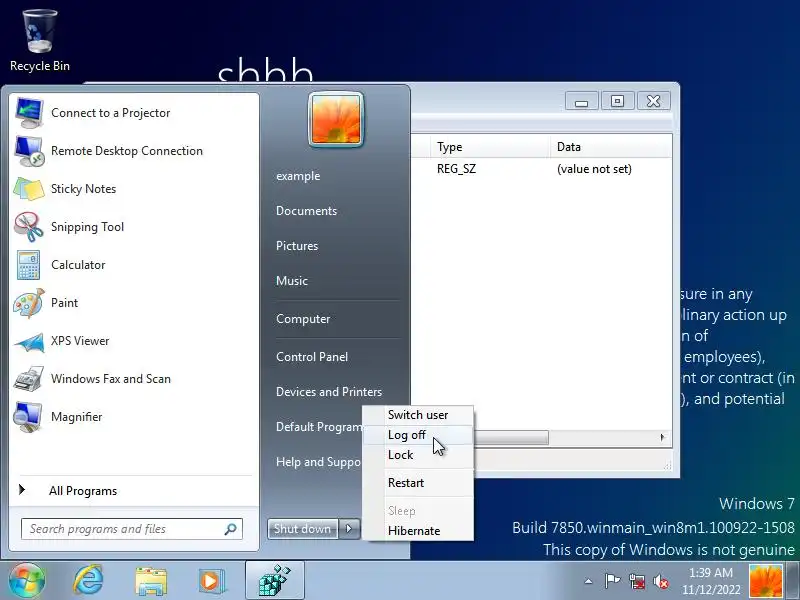The width and height of the screenshot is (800, 600).
Task: Click the Data column header
Action: 610,147
